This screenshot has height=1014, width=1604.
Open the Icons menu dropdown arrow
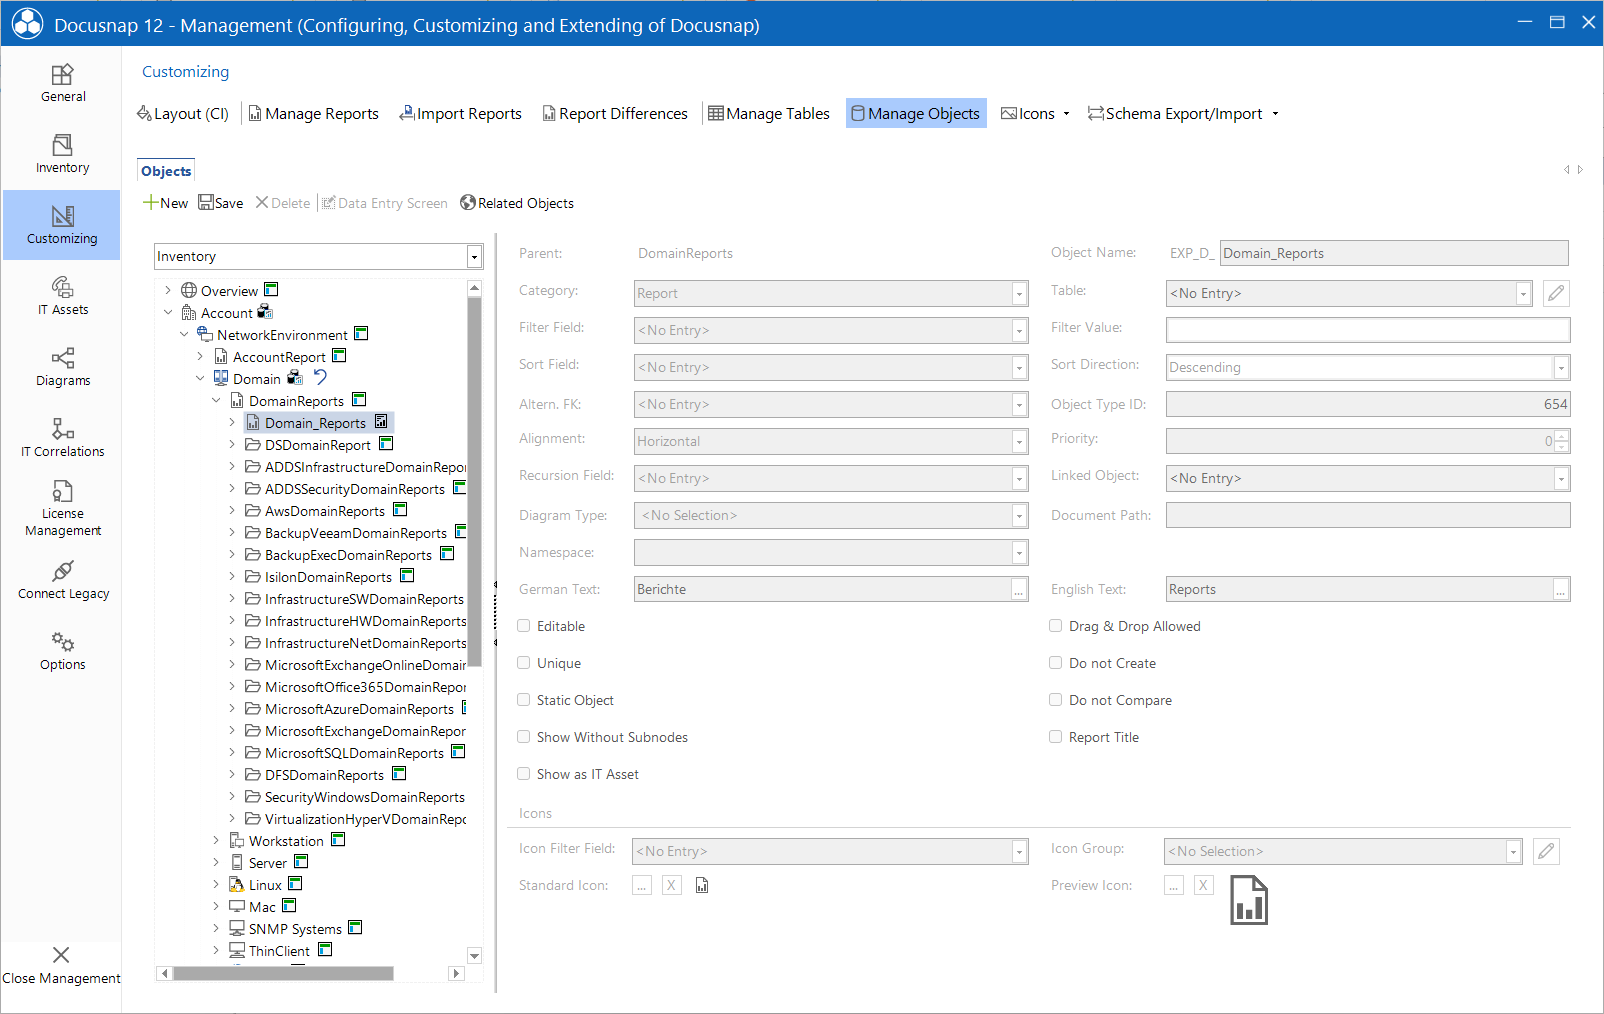point(1066,114)
